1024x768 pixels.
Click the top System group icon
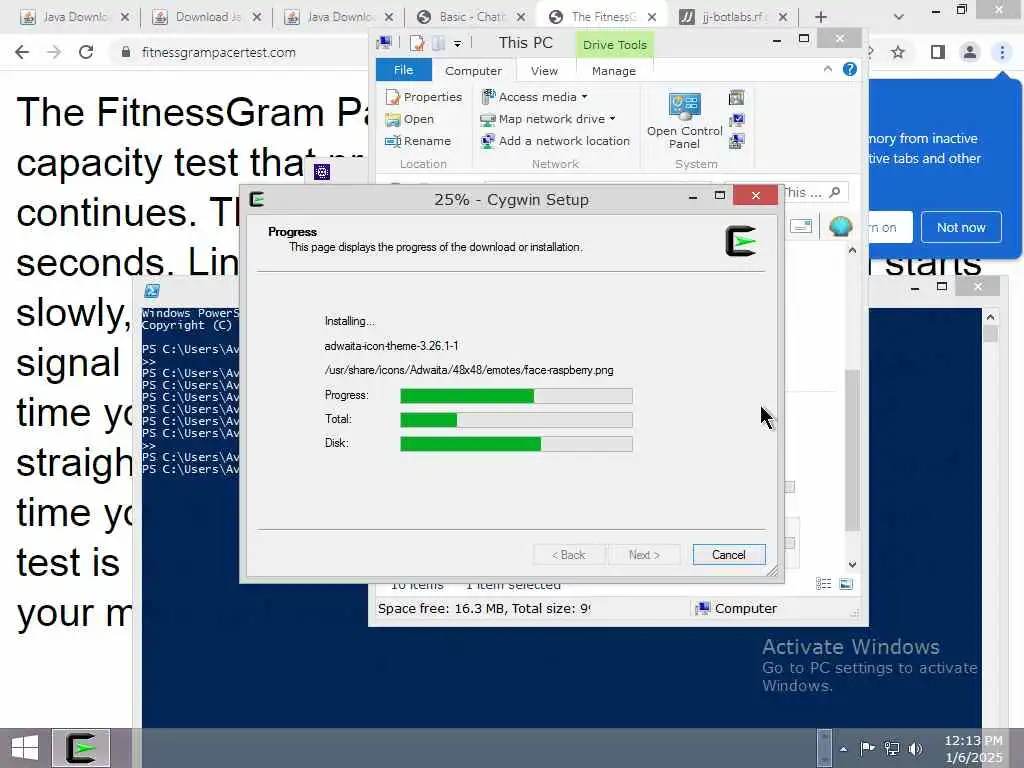[x=737, y=98]
